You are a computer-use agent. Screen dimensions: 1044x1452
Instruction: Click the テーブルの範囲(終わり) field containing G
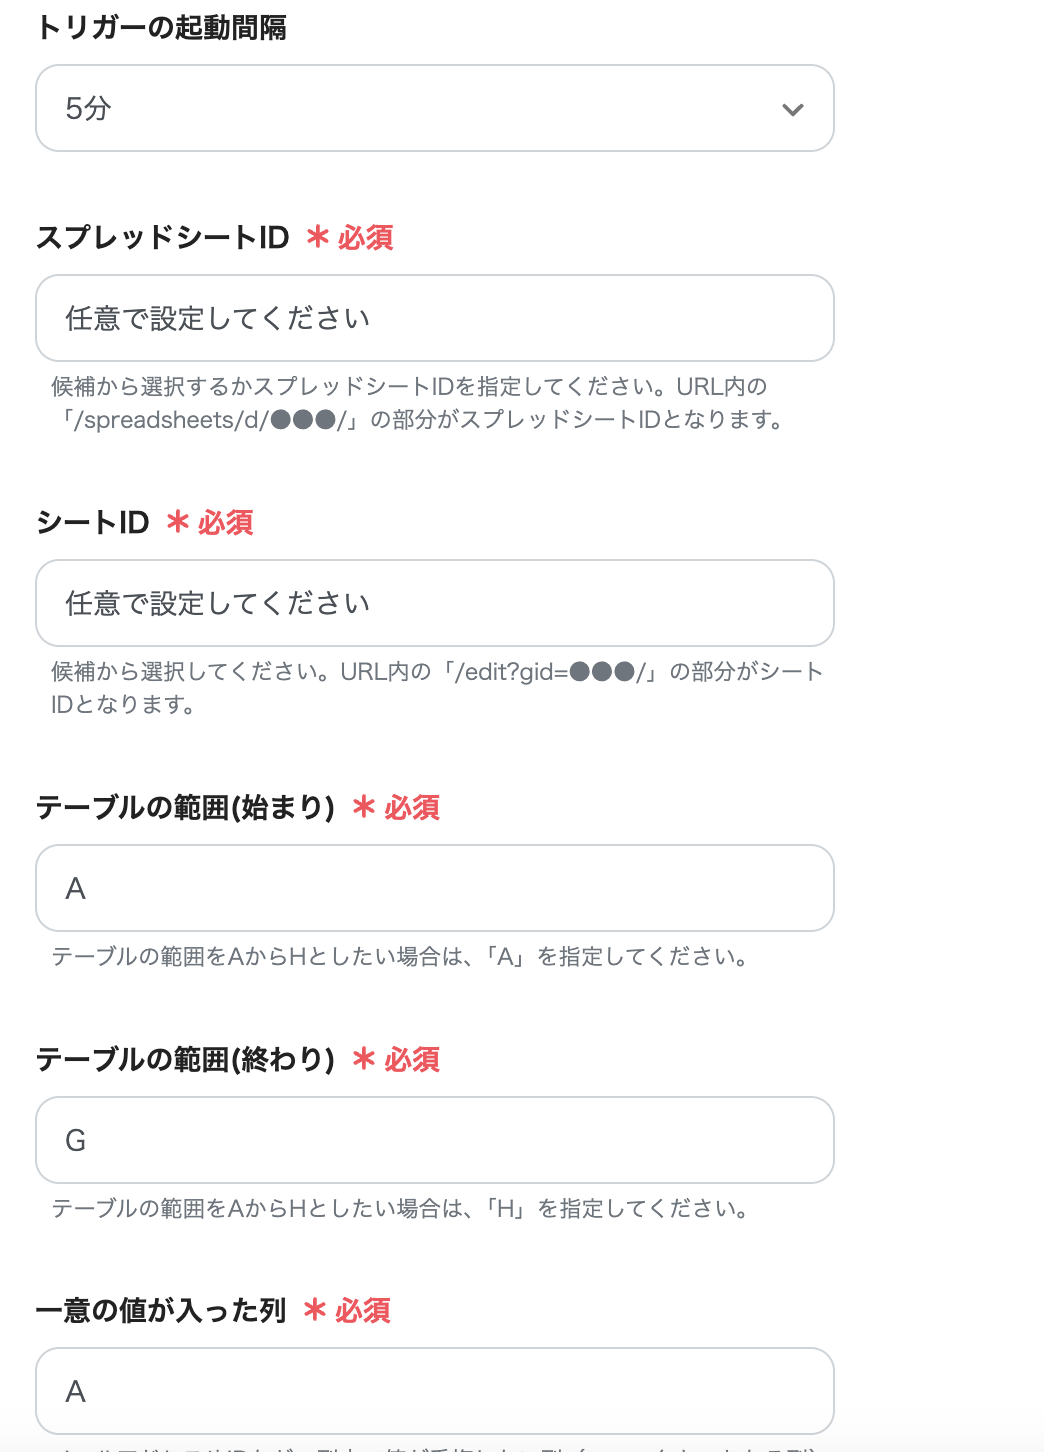(x=435, y=1140)
